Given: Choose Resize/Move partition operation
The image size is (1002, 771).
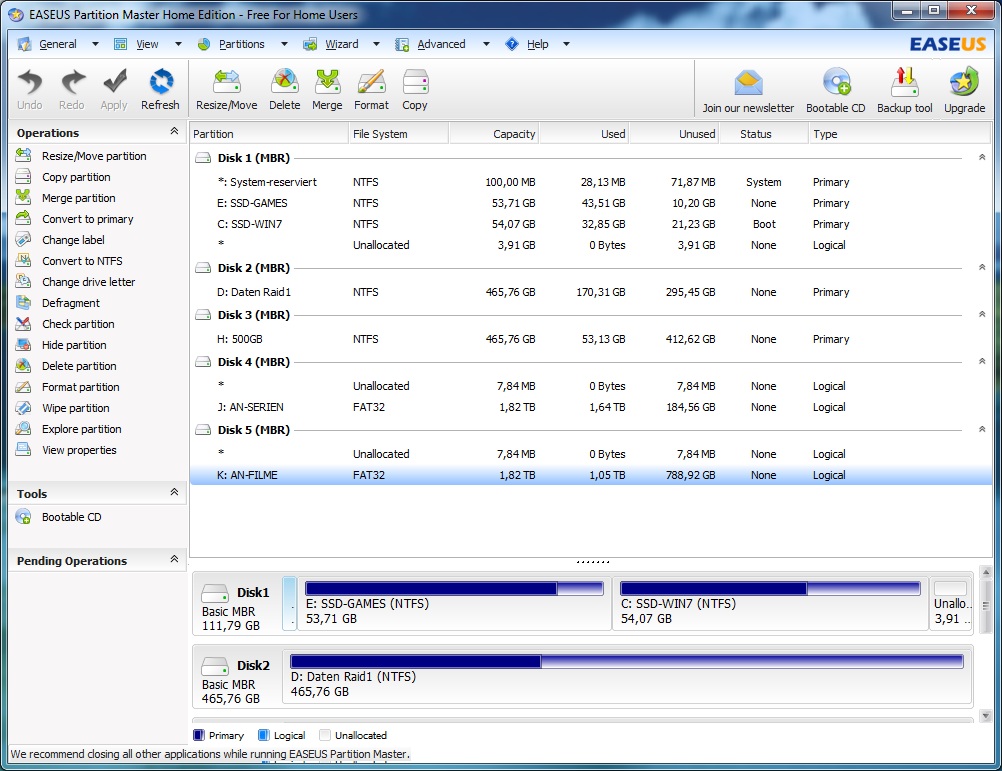Looking at the screenshot, I should click(x=81, y=156).
